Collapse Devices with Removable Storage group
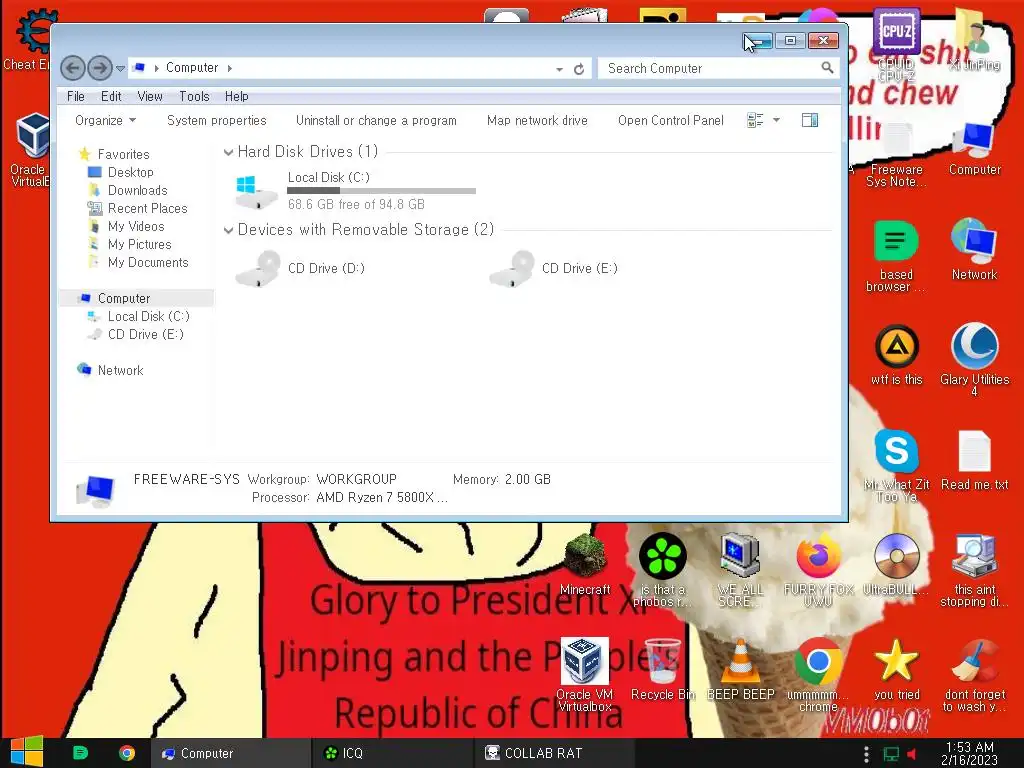1024x768 pixels. (x=229, y=230)
